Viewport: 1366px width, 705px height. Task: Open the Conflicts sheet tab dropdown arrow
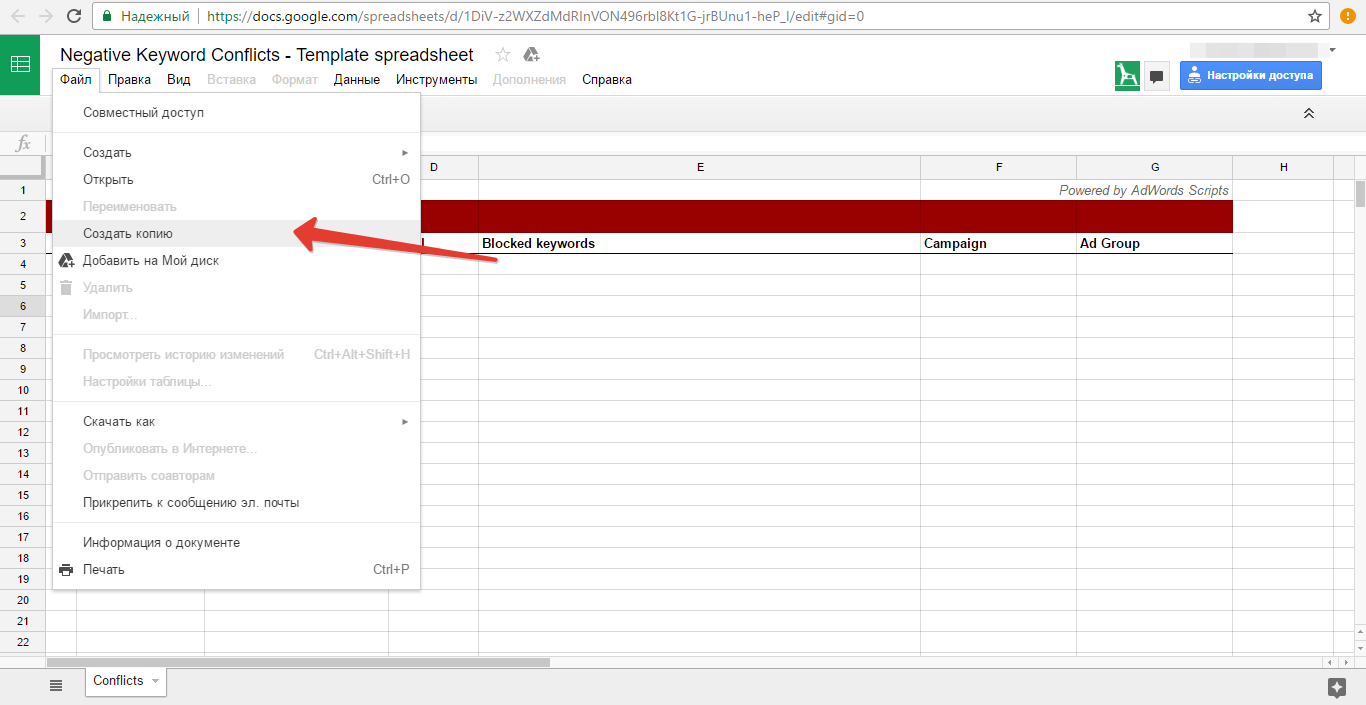pos(155,681)
